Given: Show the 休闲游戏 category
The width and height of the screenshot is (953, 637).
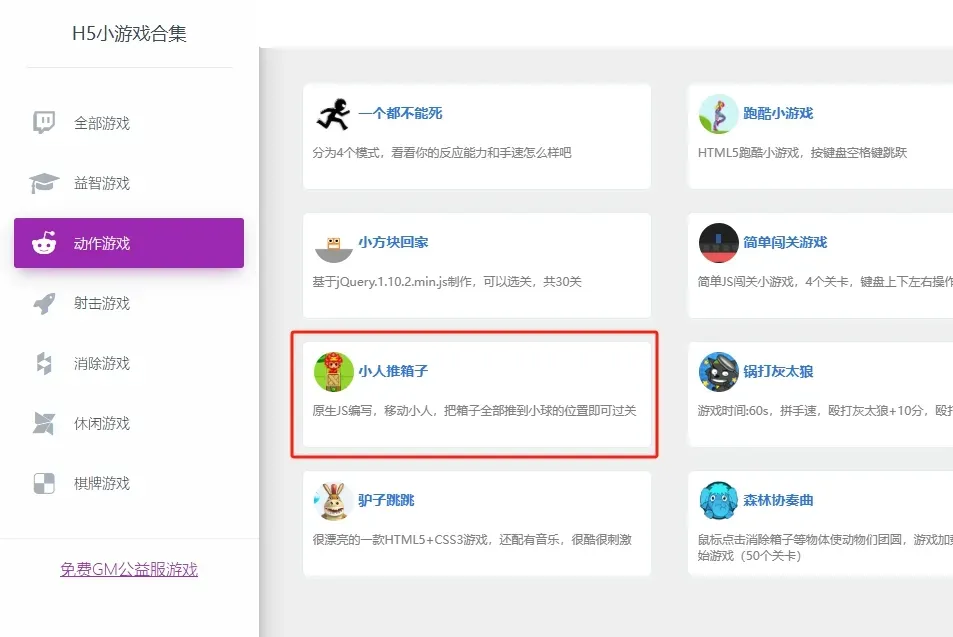Looking at the screenshot, I should click(x=129, y=424).
